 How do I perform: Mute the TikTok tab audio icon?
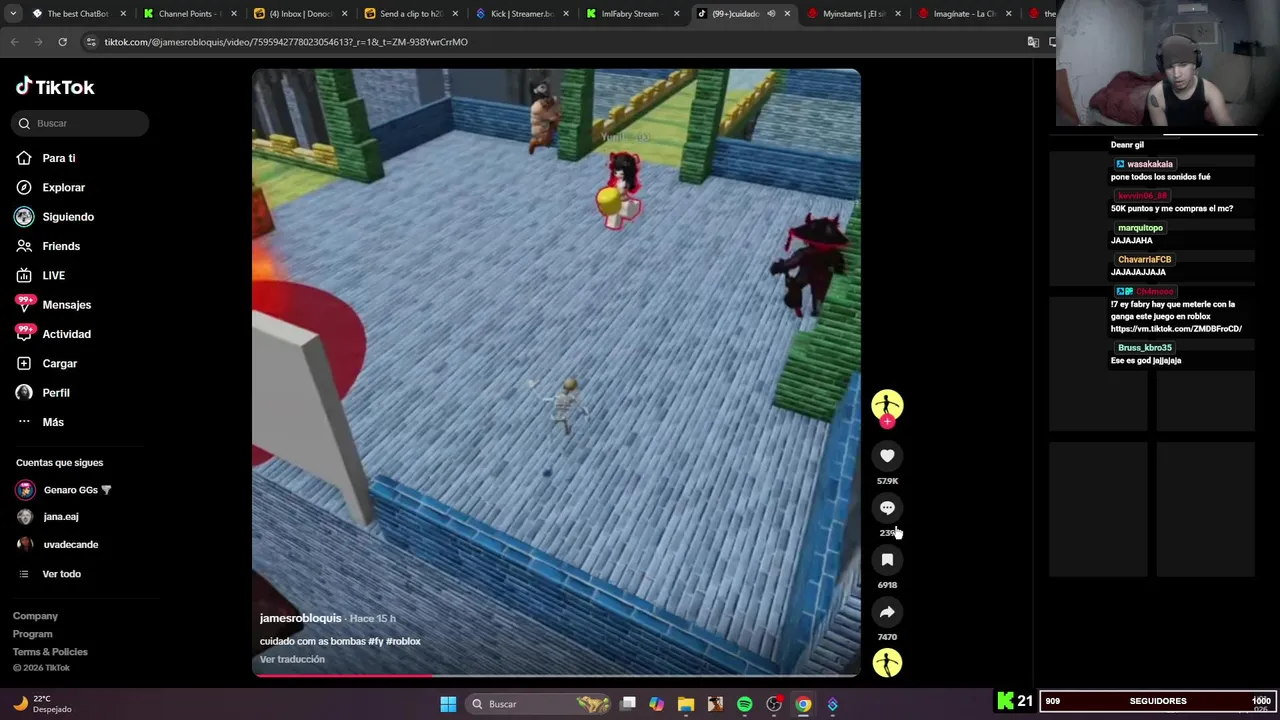pyautogui.click(x=771, y=14)
